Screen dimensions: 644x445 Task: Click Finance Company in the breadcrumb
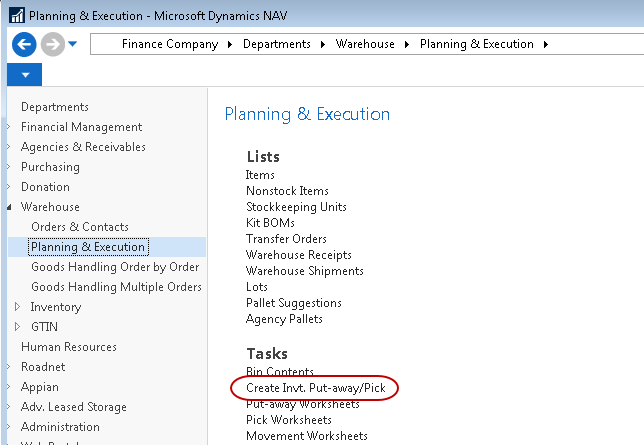tap(169, 44)
